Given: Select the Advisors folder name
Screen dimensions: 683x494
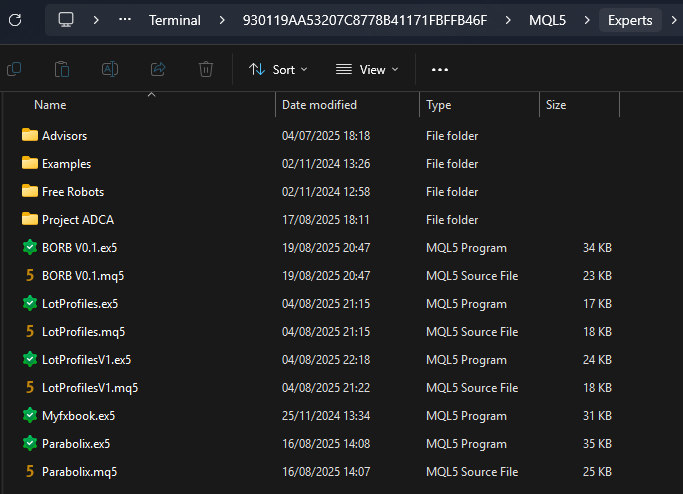Looking at the screenshot, I should (x=64, y=135).
